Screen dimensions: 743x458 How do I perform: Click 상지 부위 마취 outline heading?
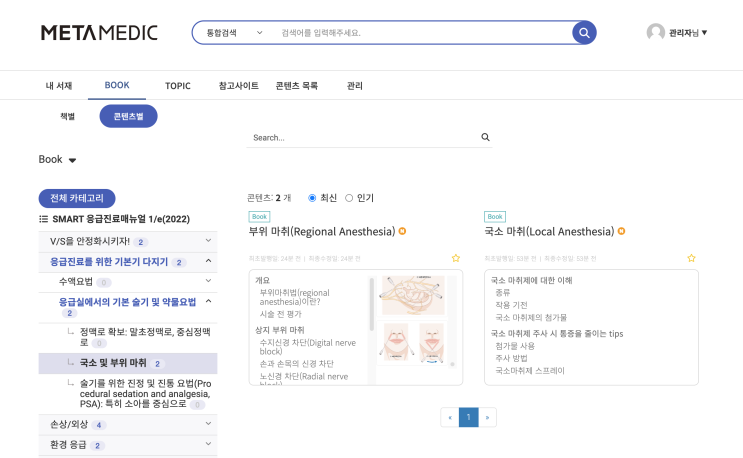tap(280, 330)
